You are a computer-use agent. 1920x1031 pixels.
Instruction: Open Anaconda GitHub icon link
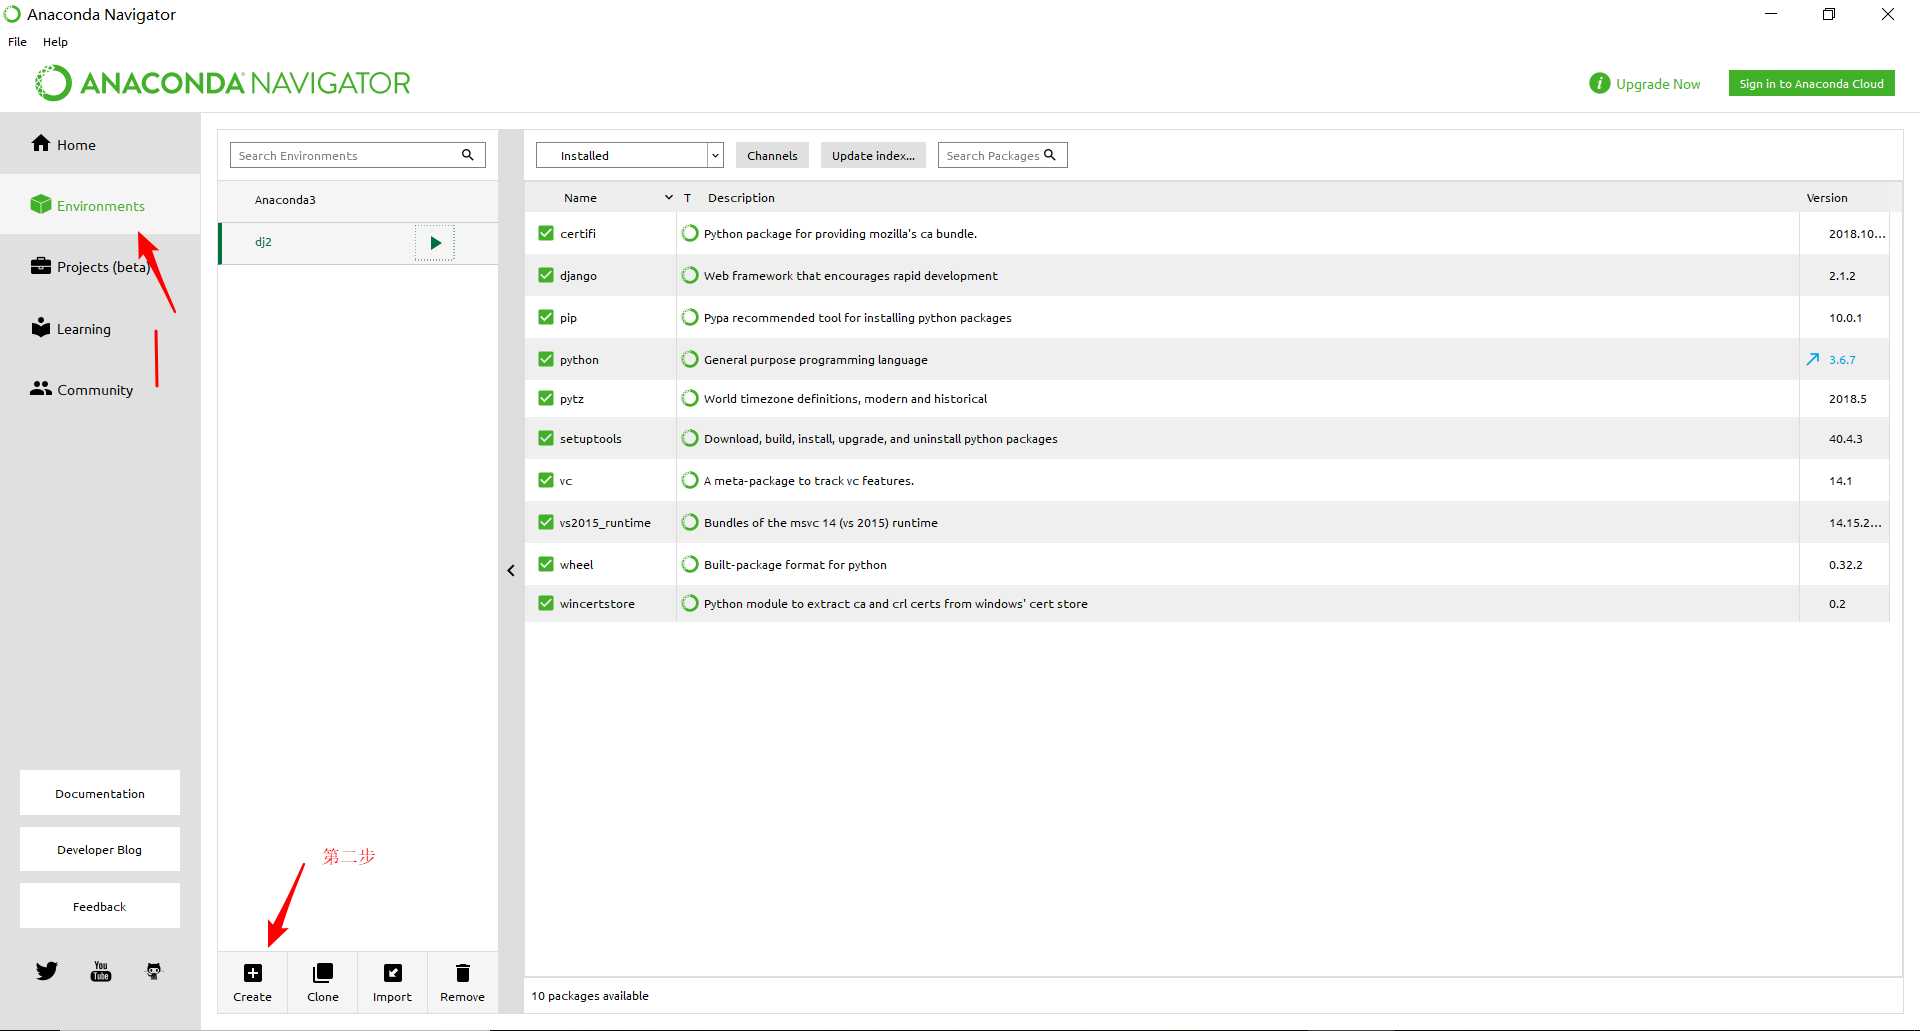coord(154,971)
